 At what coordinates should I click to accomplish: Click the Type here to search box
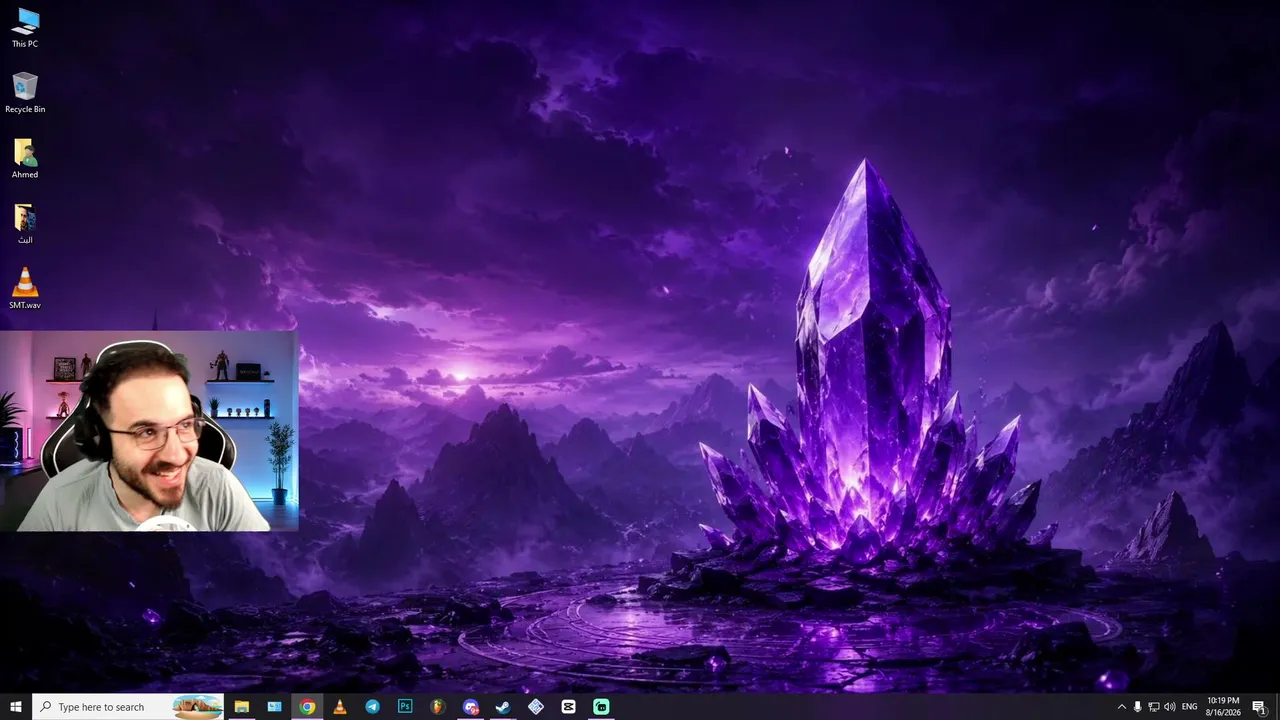(129, 707)
